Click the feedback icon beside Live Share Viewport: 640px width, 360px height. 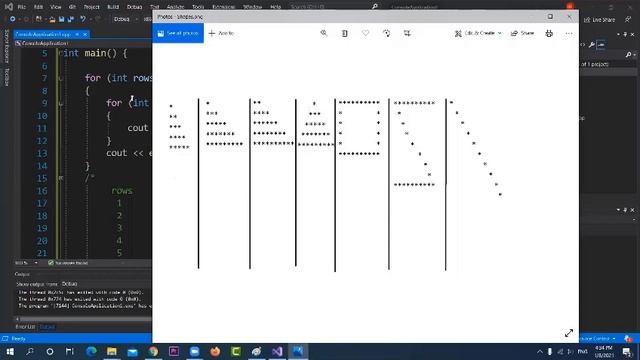628,19
